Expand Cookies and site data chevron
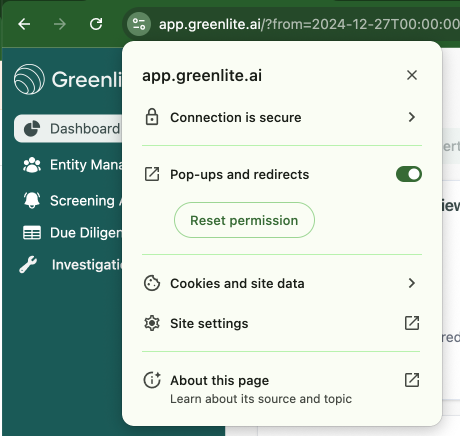 [x=412, y=283]
